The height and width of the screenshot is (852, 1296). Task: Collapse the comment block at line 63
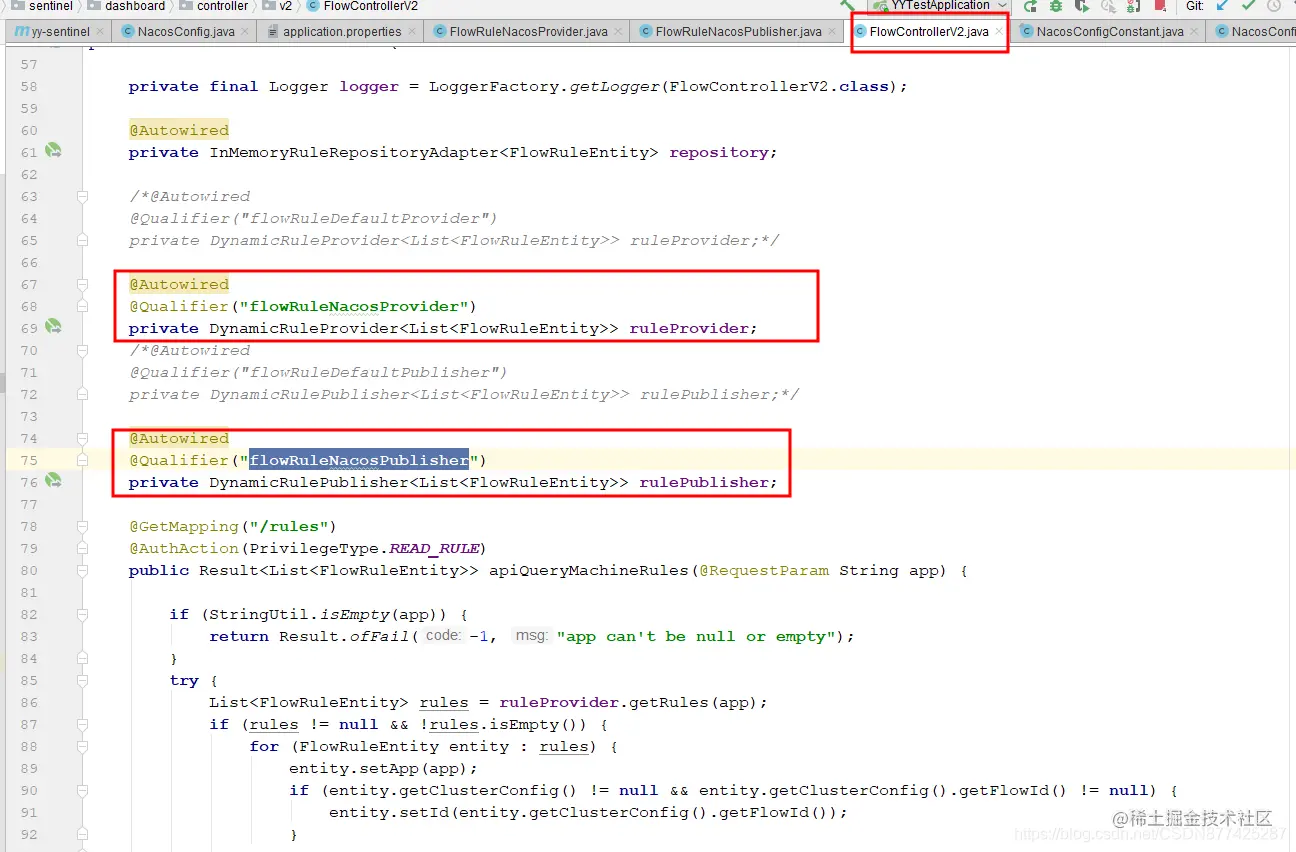tap(83, 196)
